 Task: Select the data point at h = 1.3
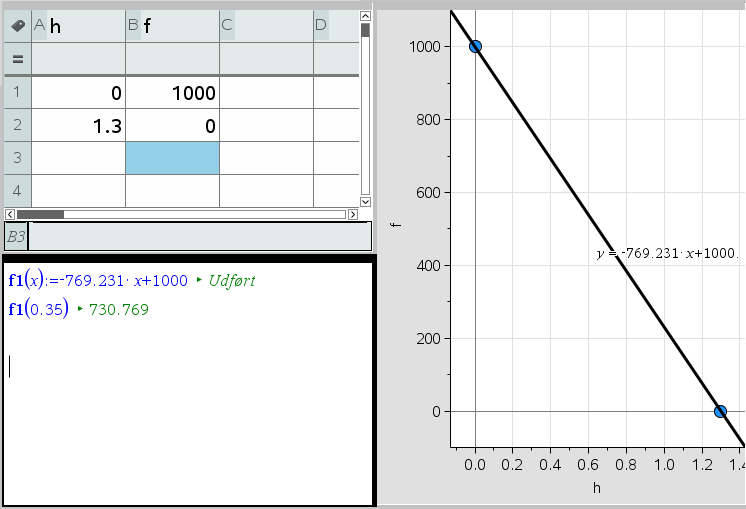pos(720,411)
